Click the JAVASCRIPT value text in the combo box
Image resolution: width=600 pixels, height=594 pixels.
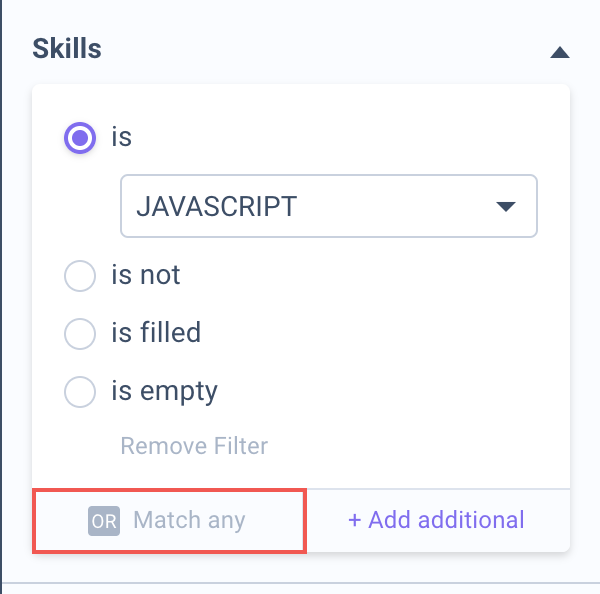point(216,207)
